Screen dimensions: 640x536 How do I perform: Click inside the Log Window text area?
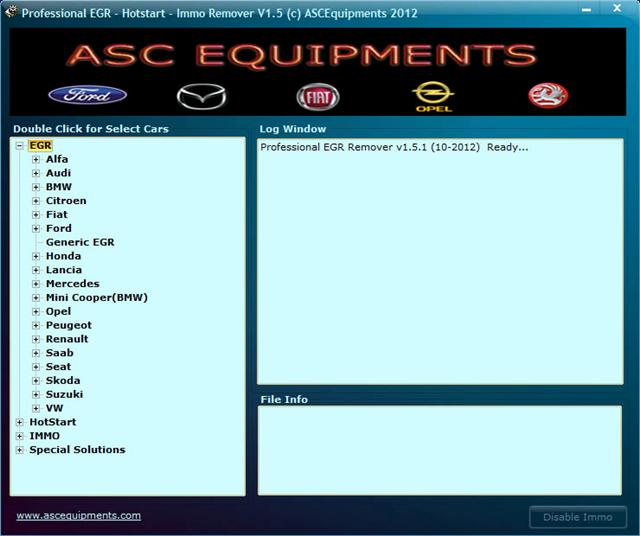(x=440, y=262)
